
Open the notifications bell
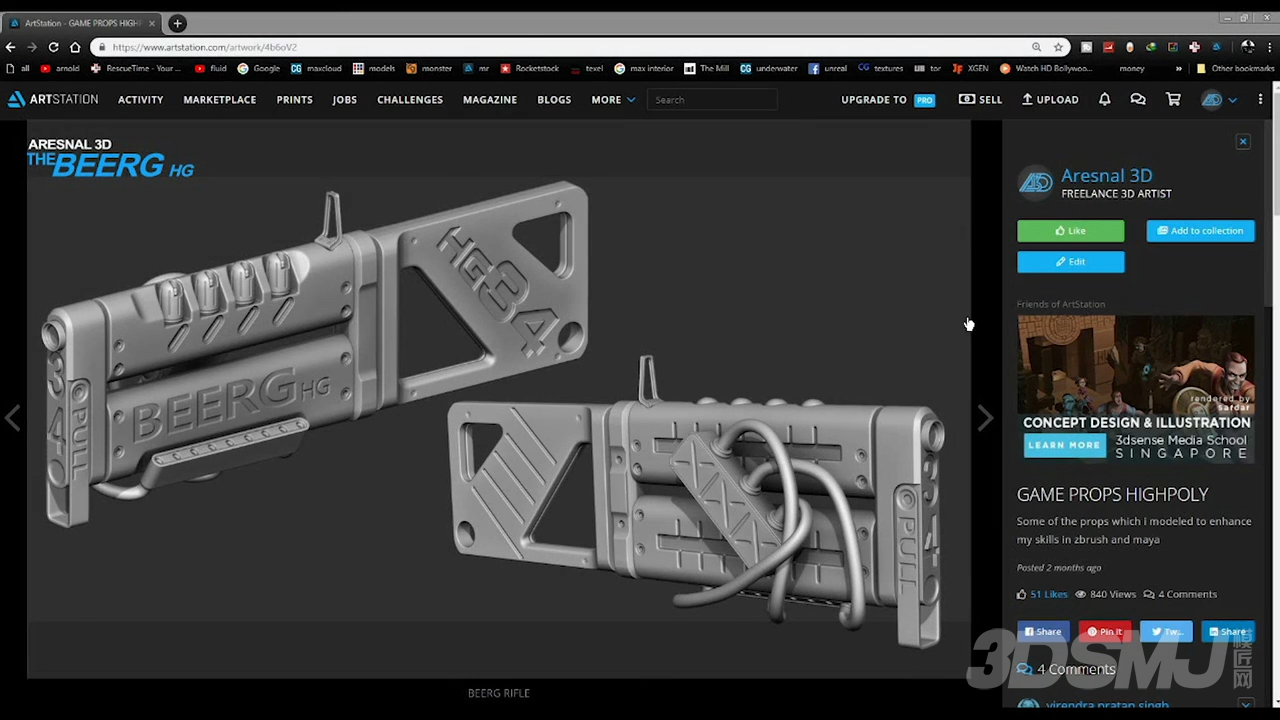tap(1104, 99)
